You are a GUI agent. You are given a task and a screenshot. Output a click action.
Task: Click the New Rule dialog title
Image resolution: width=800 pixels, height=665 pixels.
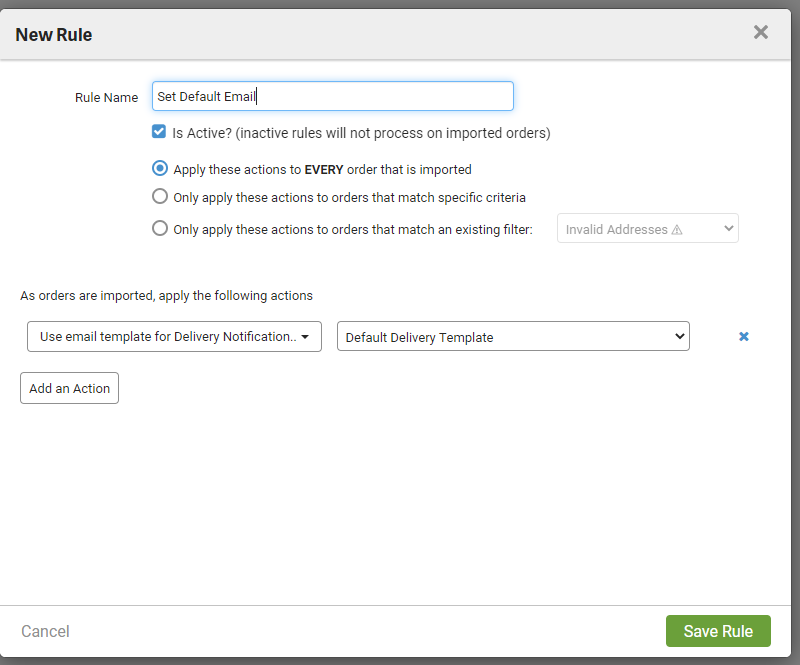click(54, 35)
